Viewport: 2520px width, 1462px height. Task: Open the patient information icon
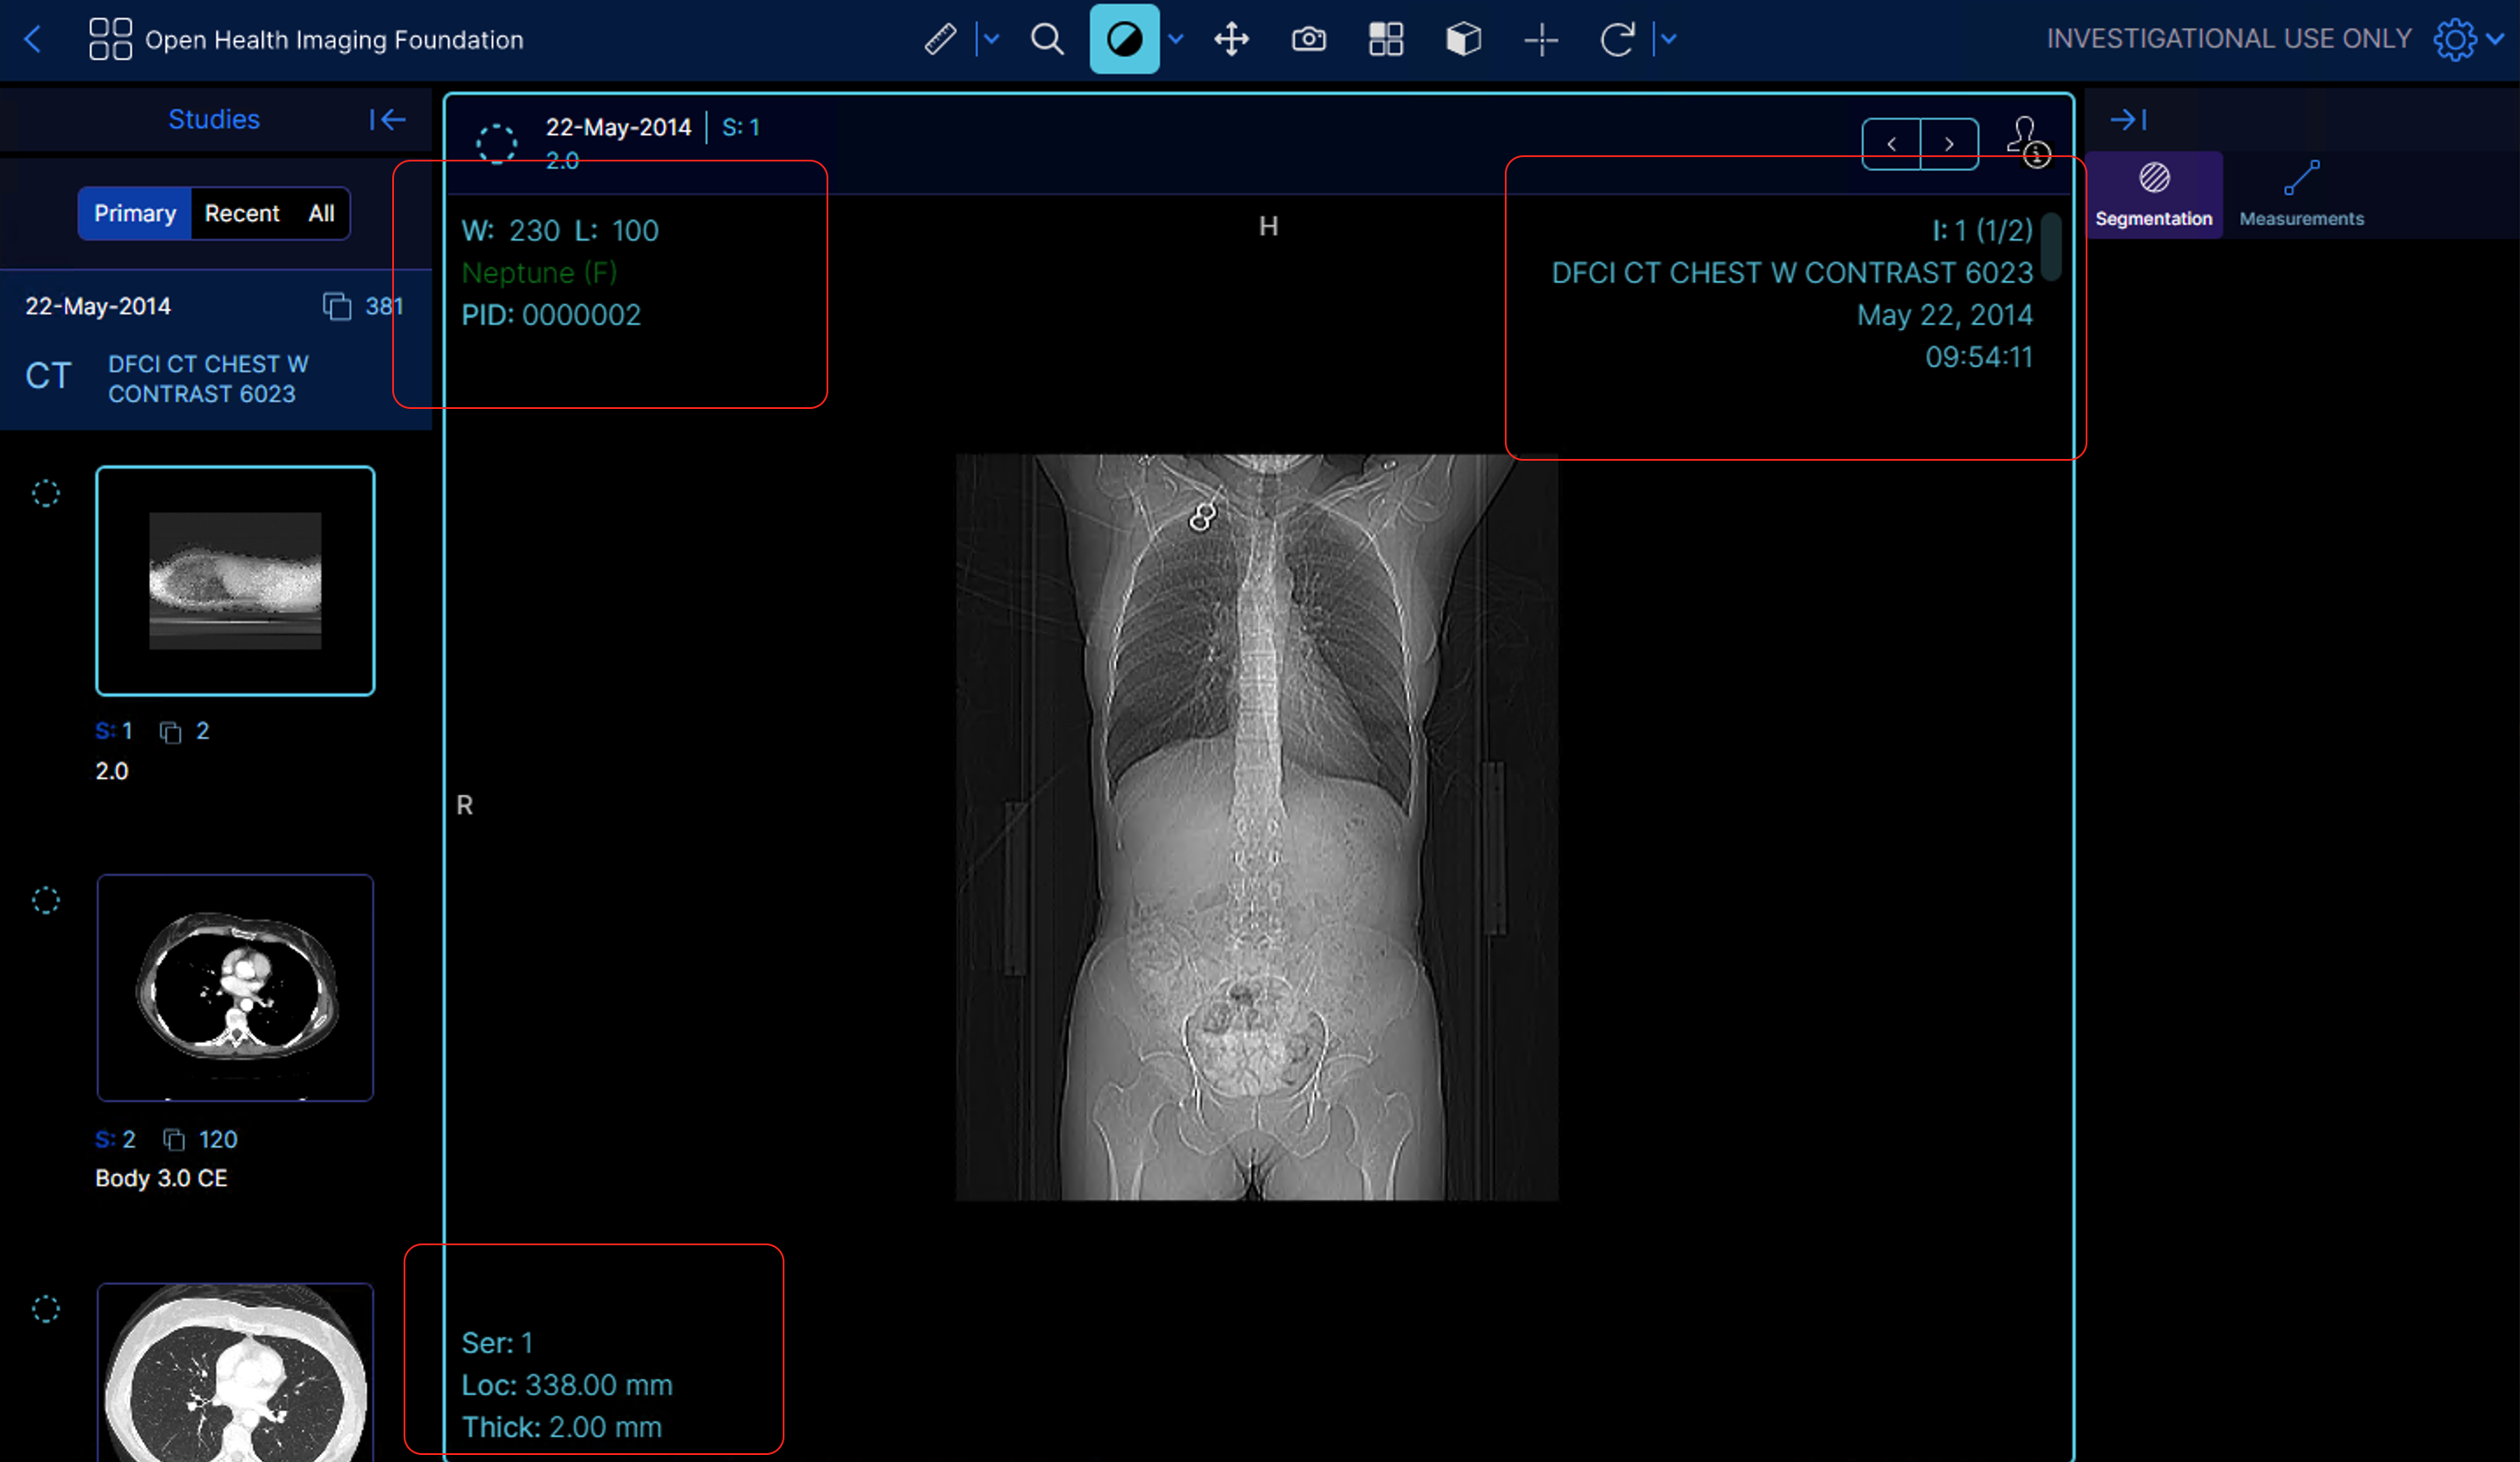[x=2028, y=142]
